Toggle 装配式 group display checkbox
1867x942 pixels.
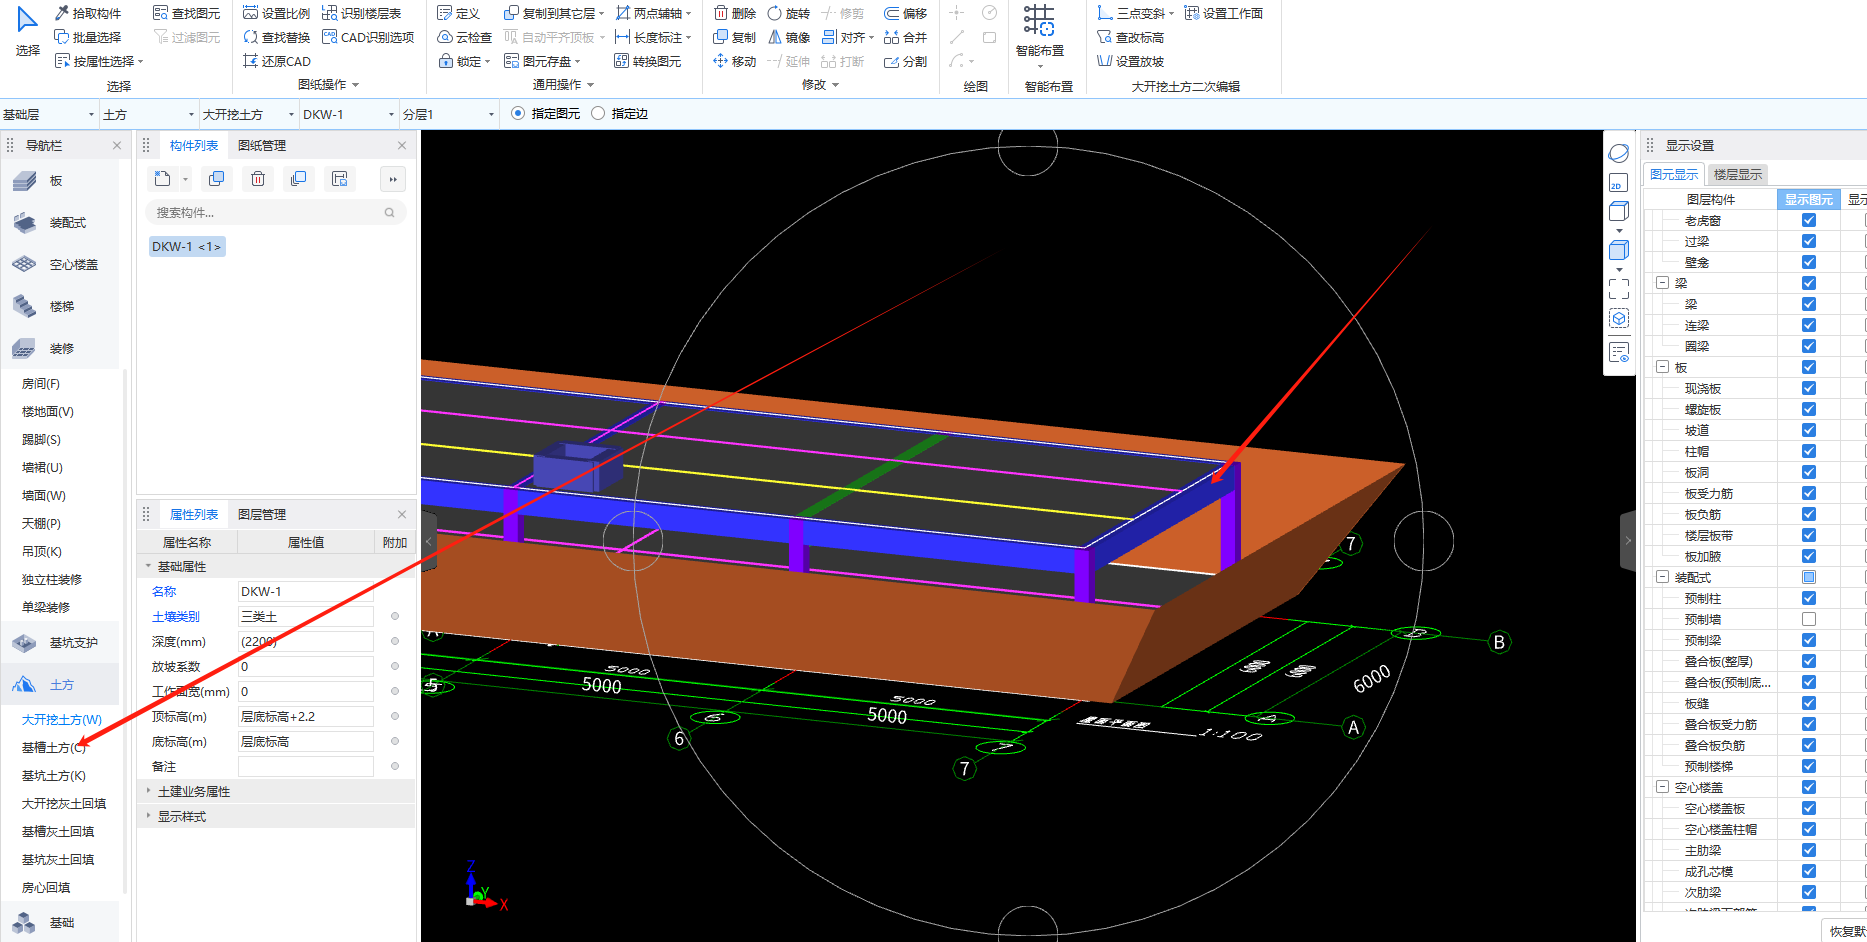[1809, 577]
